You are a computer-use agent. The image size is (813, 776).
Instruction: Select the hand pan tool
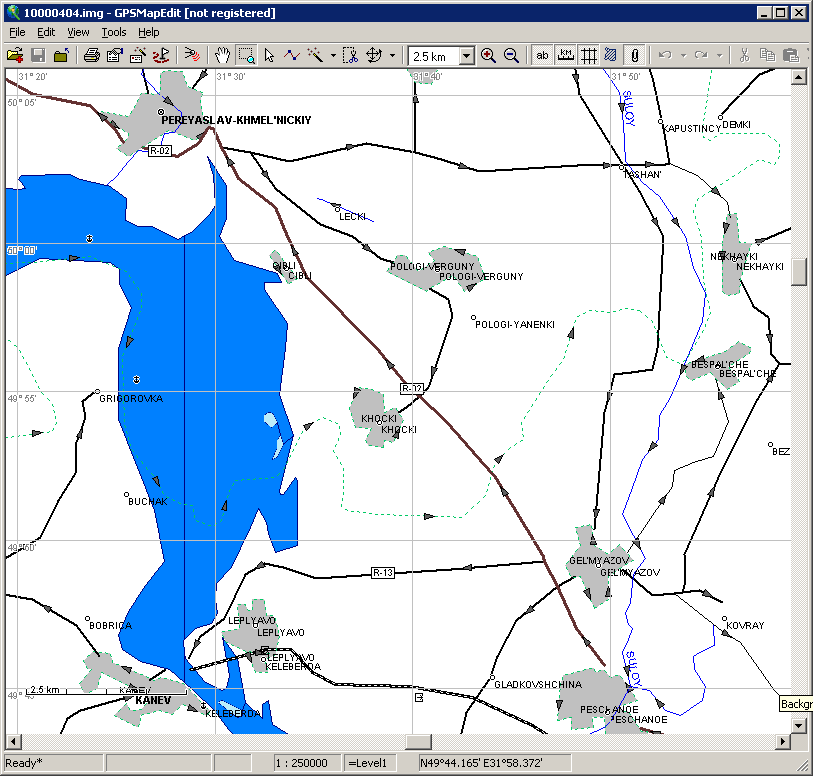point(223,55)
